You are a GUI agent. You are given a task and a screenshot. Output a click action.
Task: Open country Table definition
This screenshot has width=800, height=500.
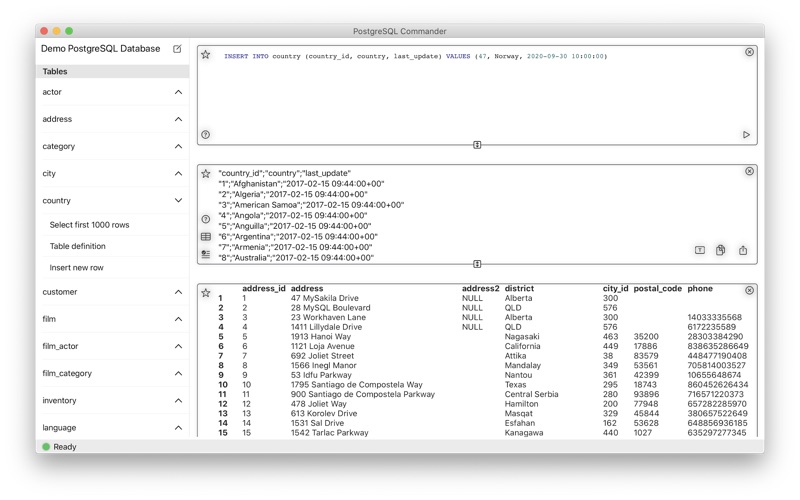coord(78,246)
